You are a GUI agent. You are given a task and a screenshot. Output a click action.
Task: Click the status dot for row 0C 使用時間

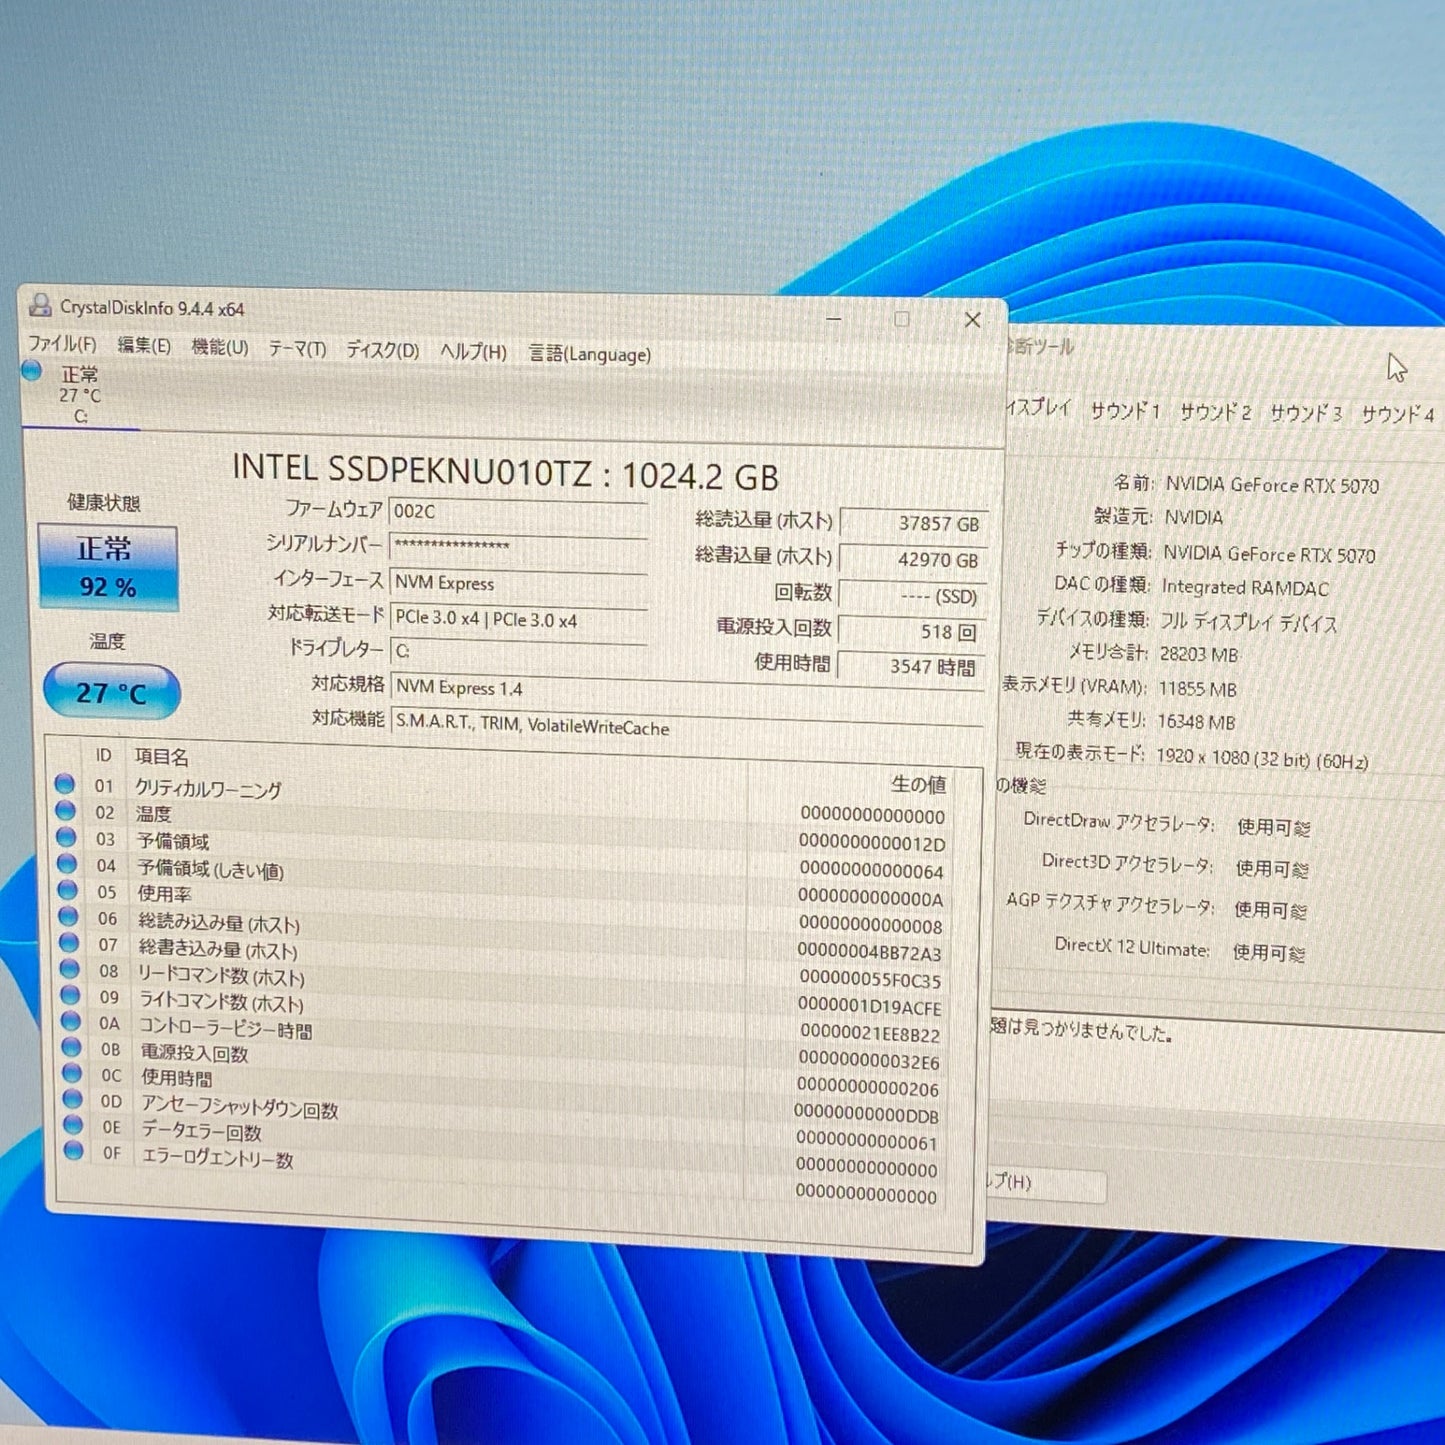[x=72, y=1073]
